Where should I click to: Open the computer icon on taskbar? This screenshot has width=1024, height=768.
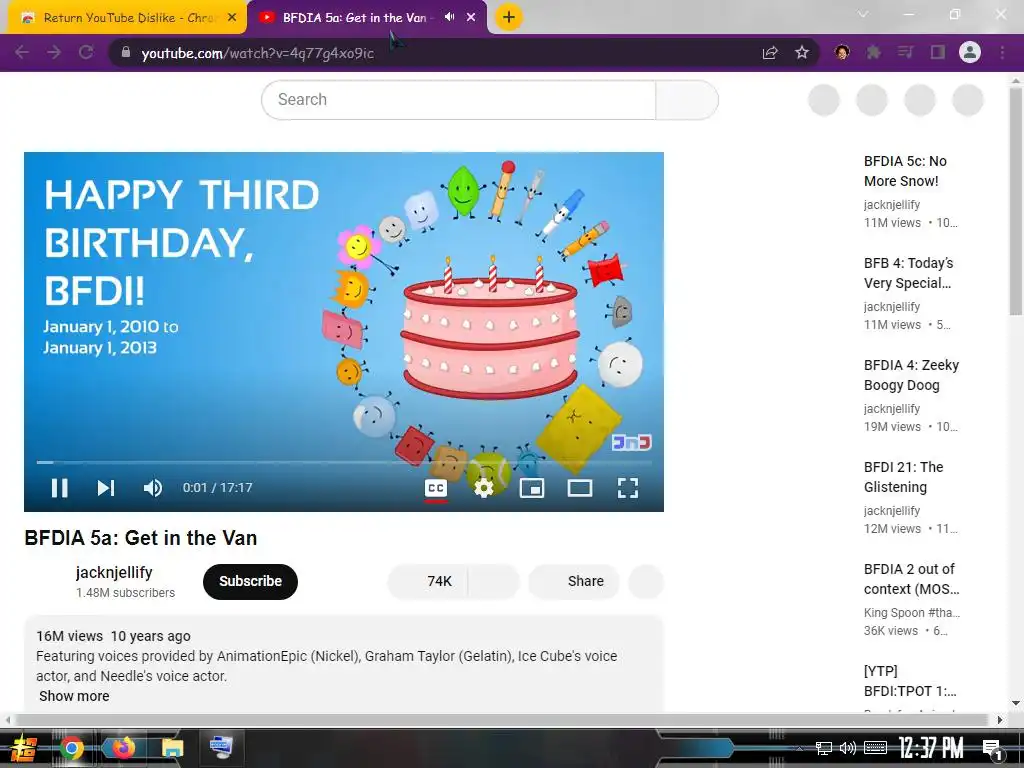coord(221,747)
